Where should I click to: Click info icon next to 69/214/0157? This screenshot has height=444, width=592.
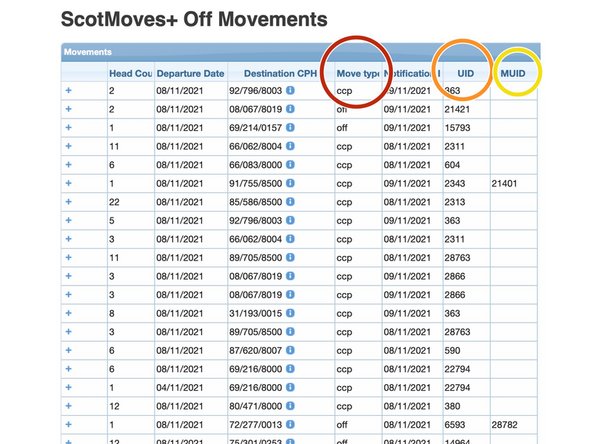290,127
